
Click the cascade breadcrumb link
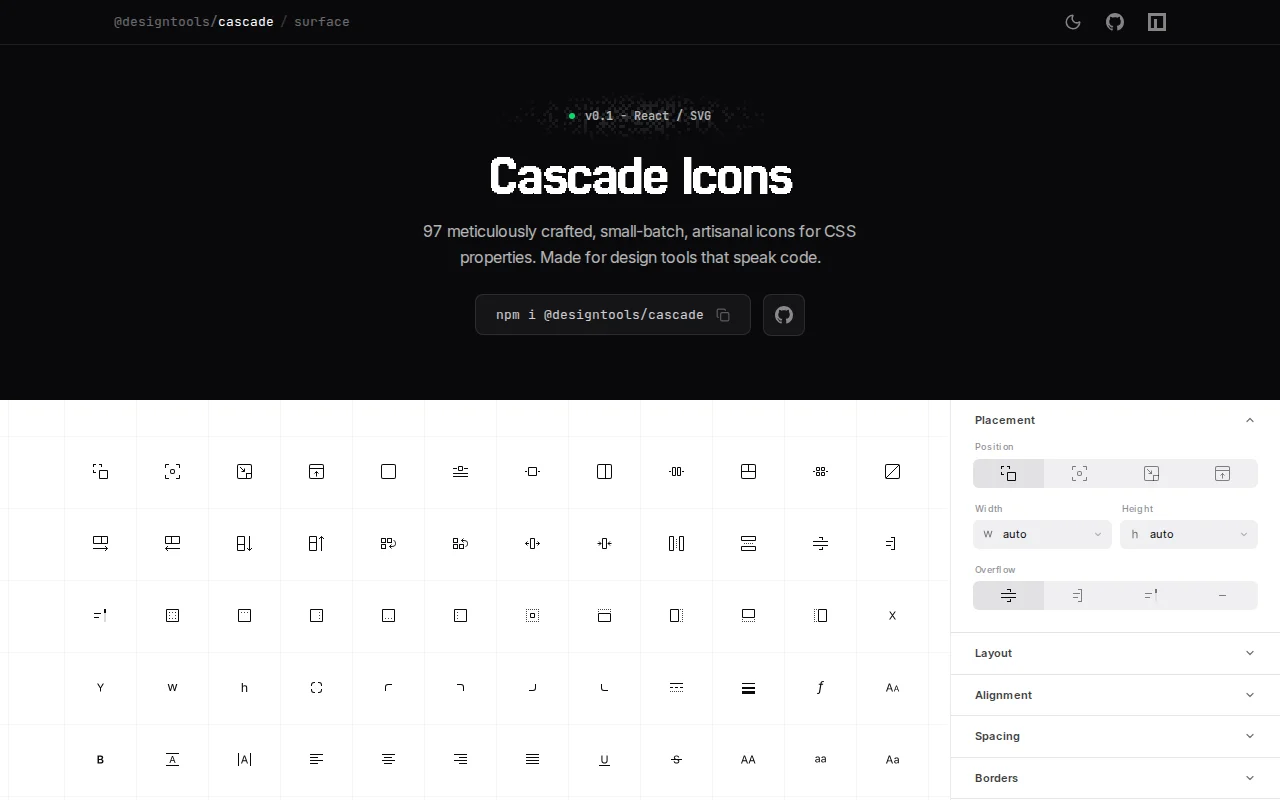246,22
